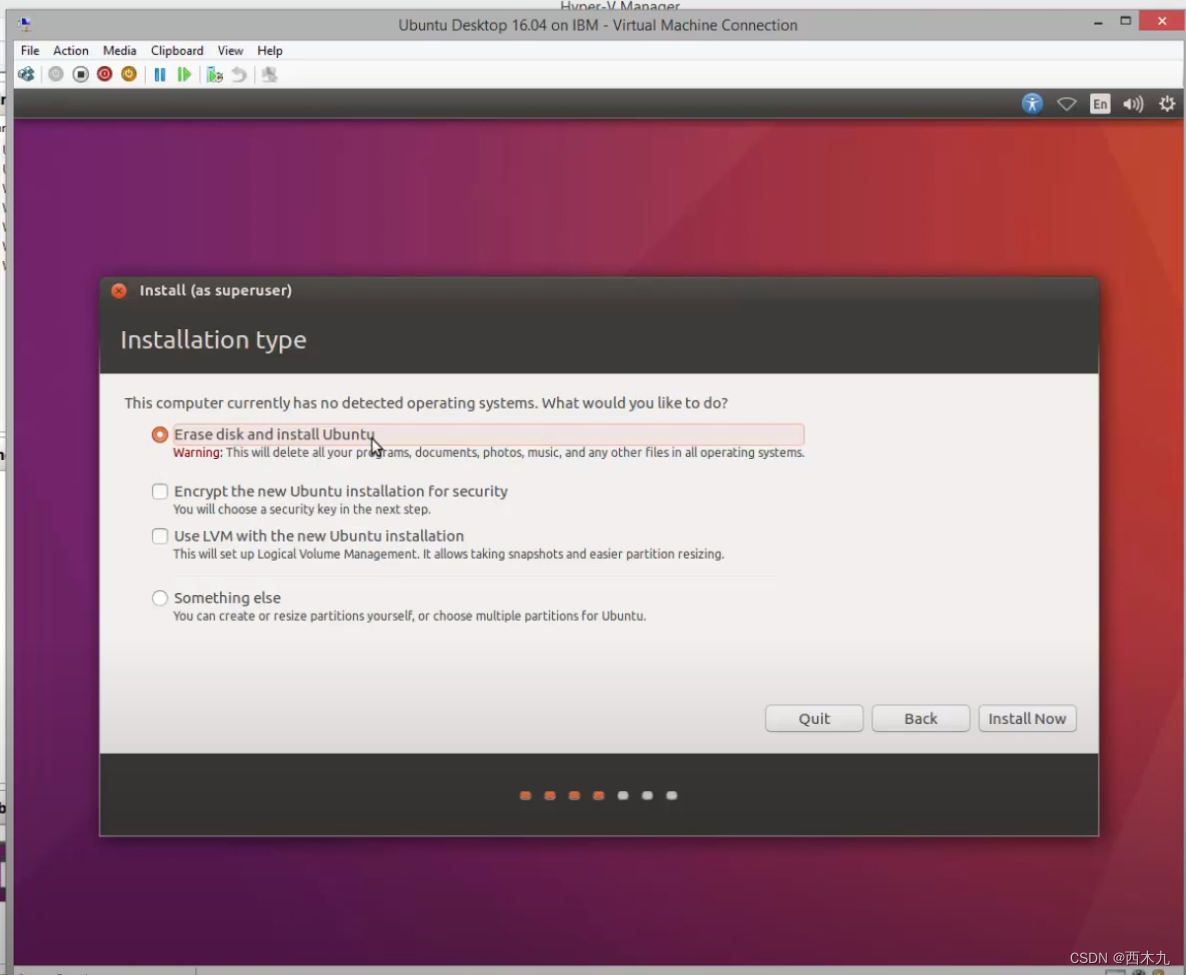The height and width of the screenshot is (975, 1186).
Task: Open the sound volume indicator
Action: tap(1133, 104)
